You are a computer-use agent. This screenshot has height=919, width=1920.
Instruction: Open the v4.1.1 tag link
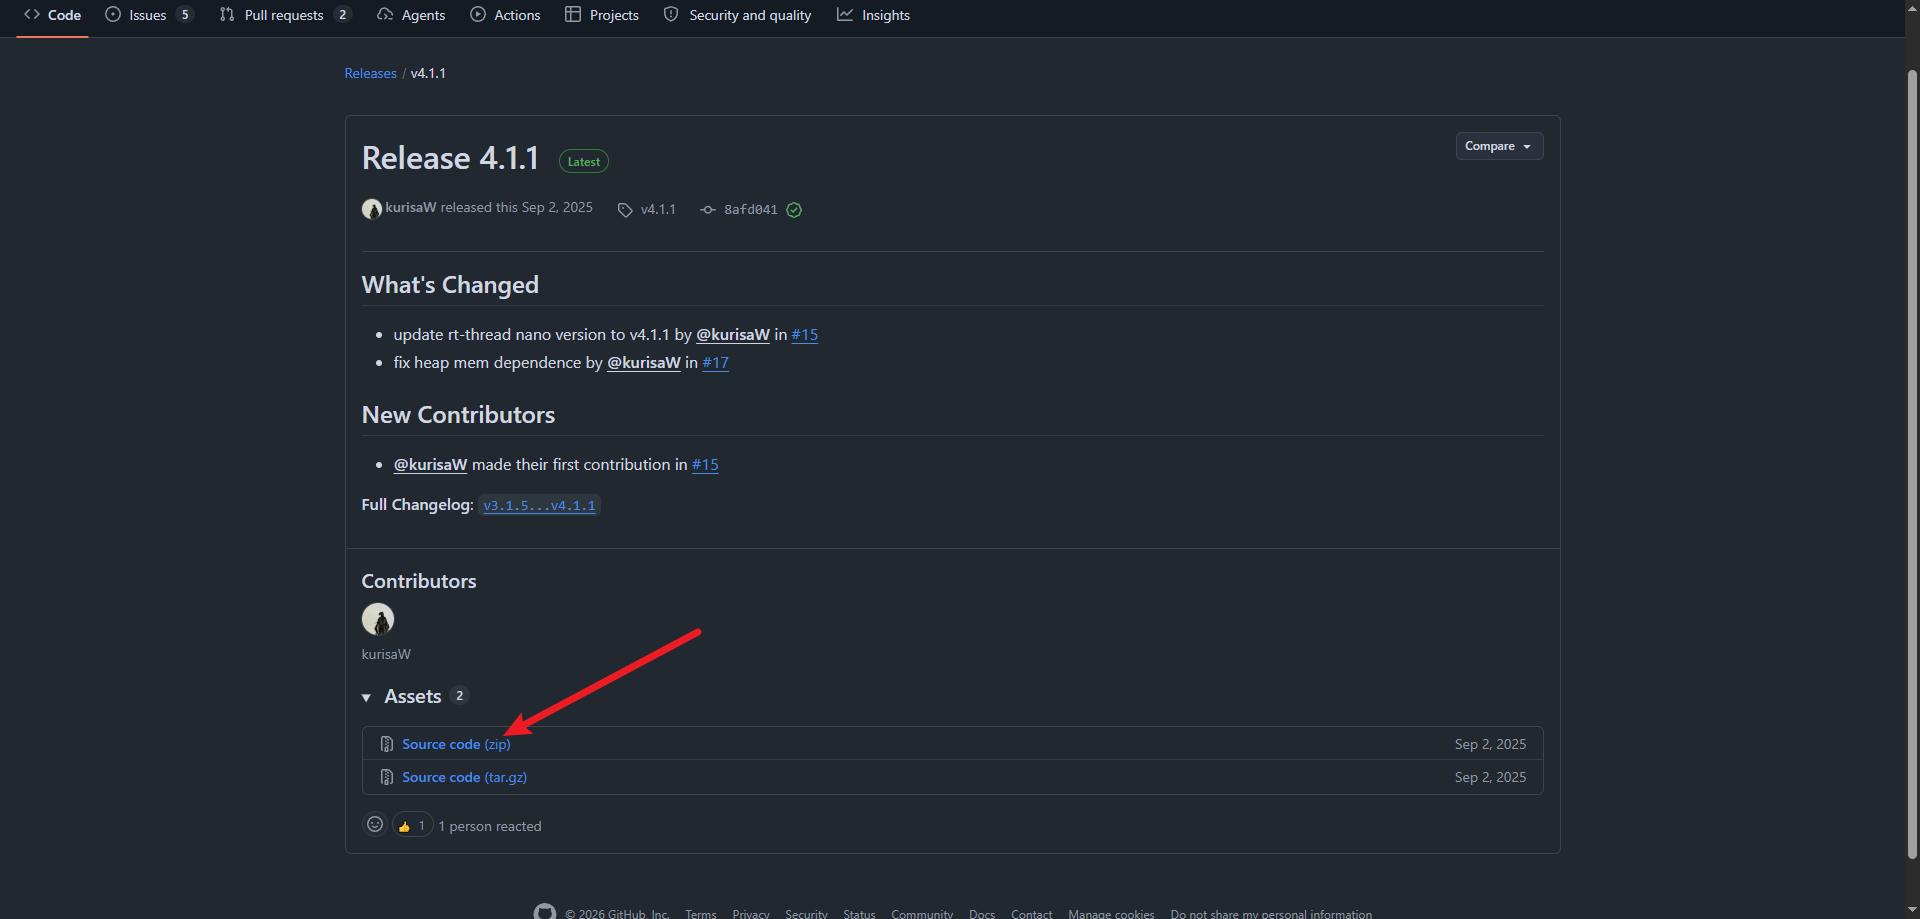(x=658, y=209)
